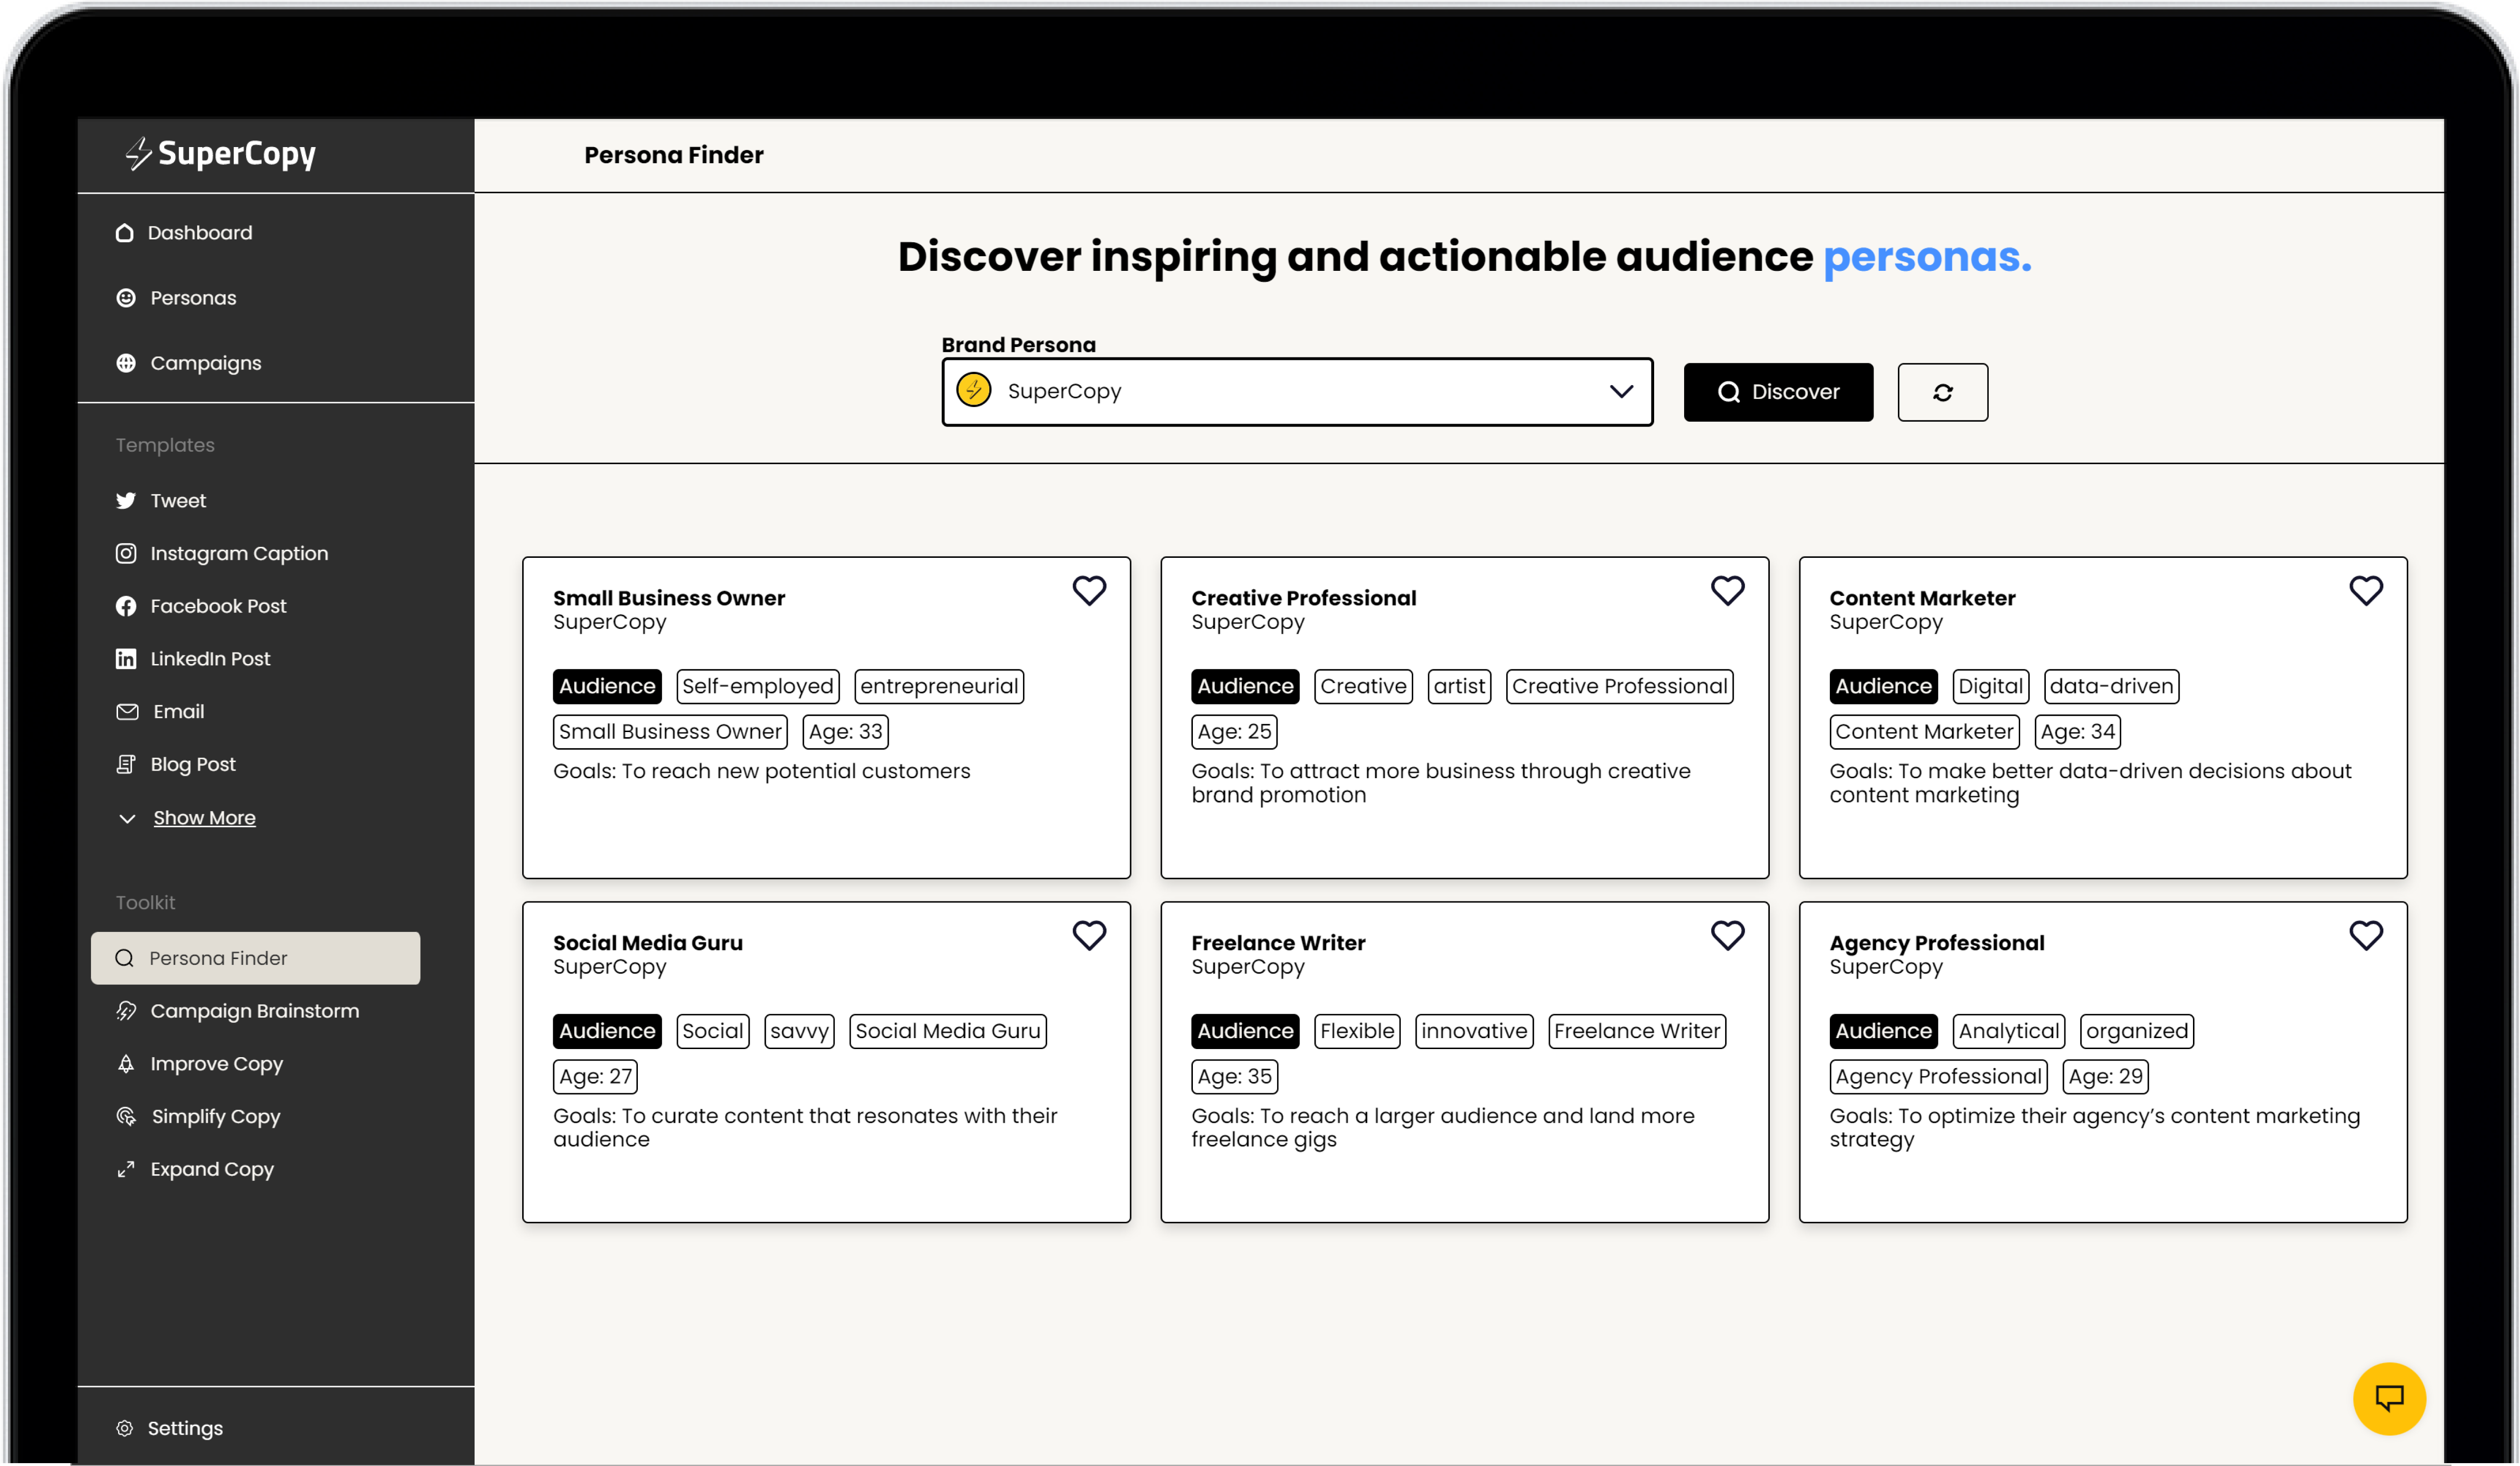Open the Instagram Caption template
This screenshot has width=2520, height=1466.
pos(239,552)
